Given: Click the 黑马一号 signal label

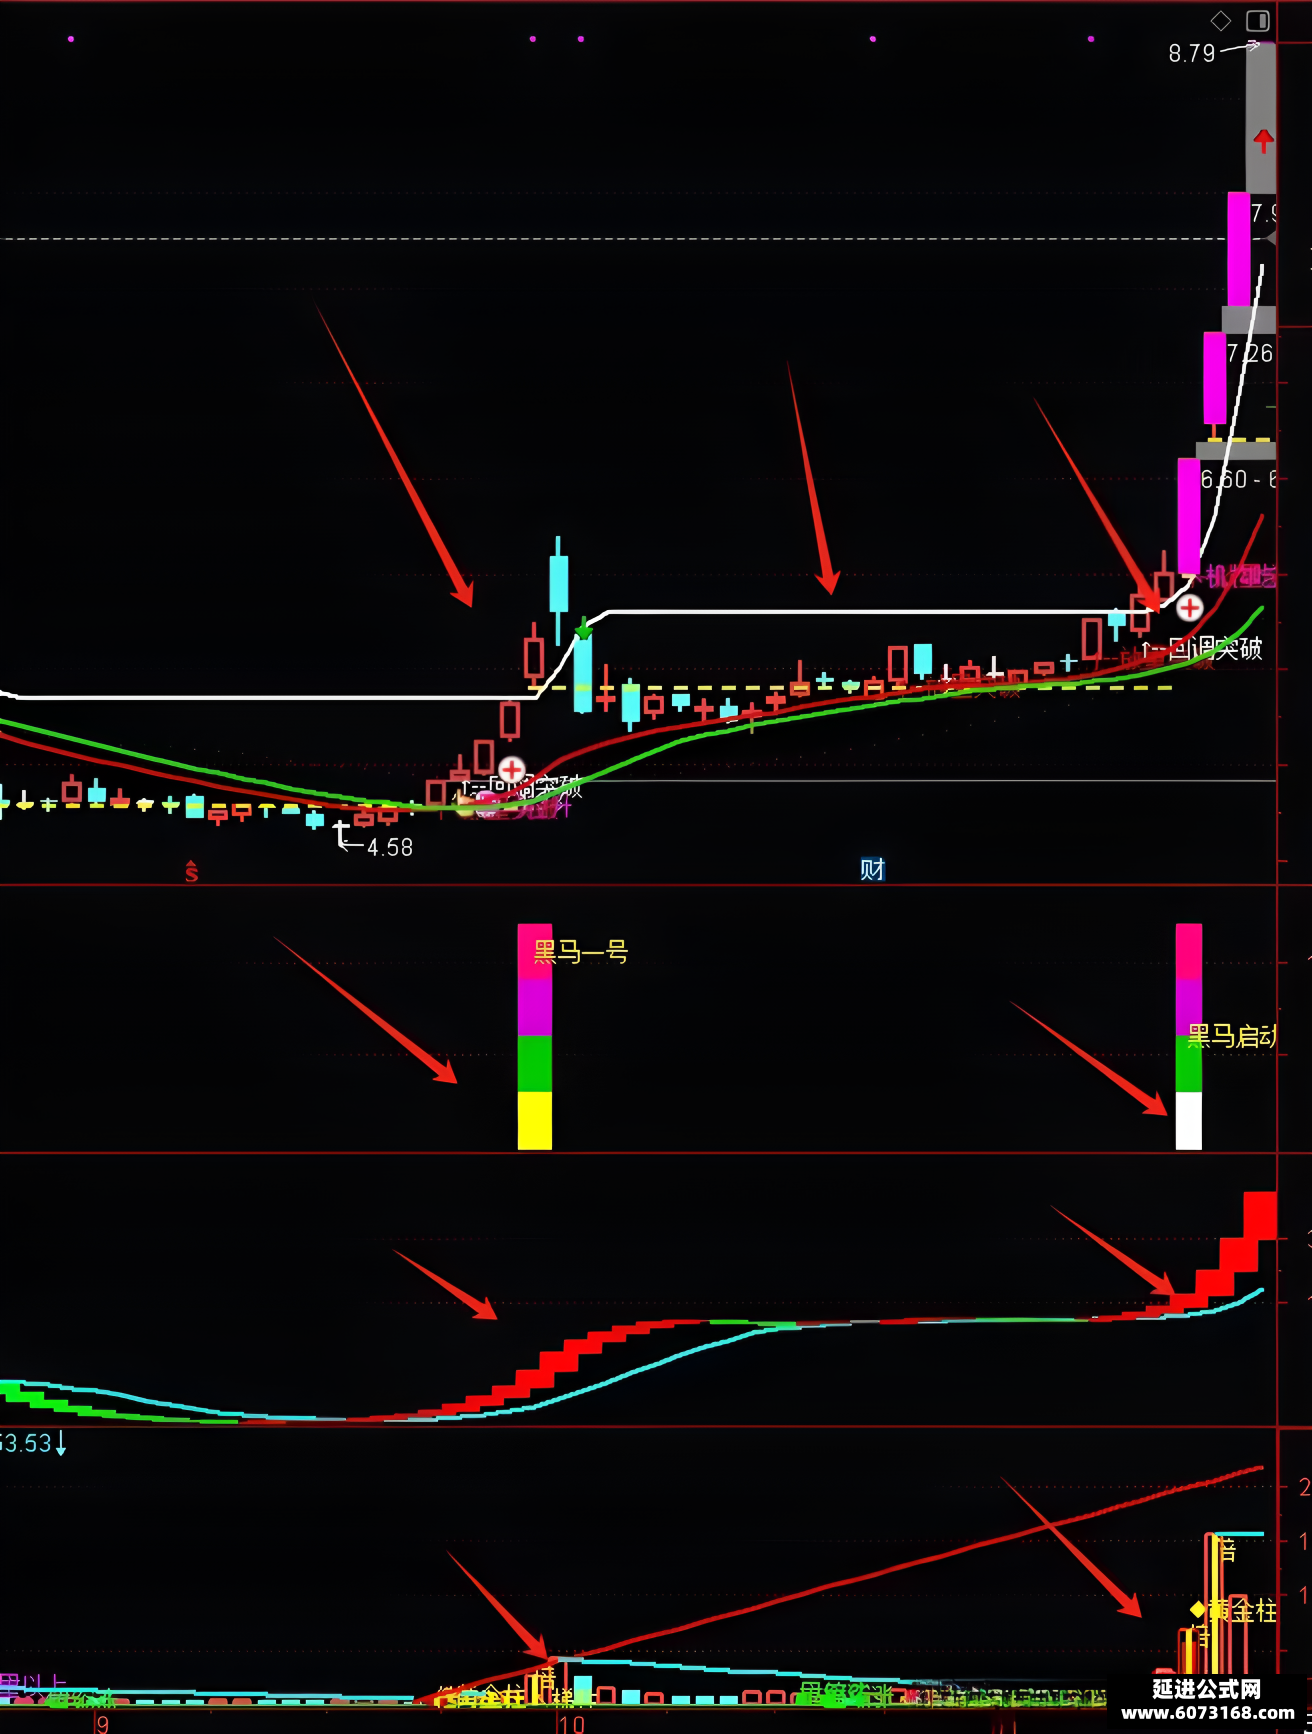Looking at the screenshot, I should 580,952.
